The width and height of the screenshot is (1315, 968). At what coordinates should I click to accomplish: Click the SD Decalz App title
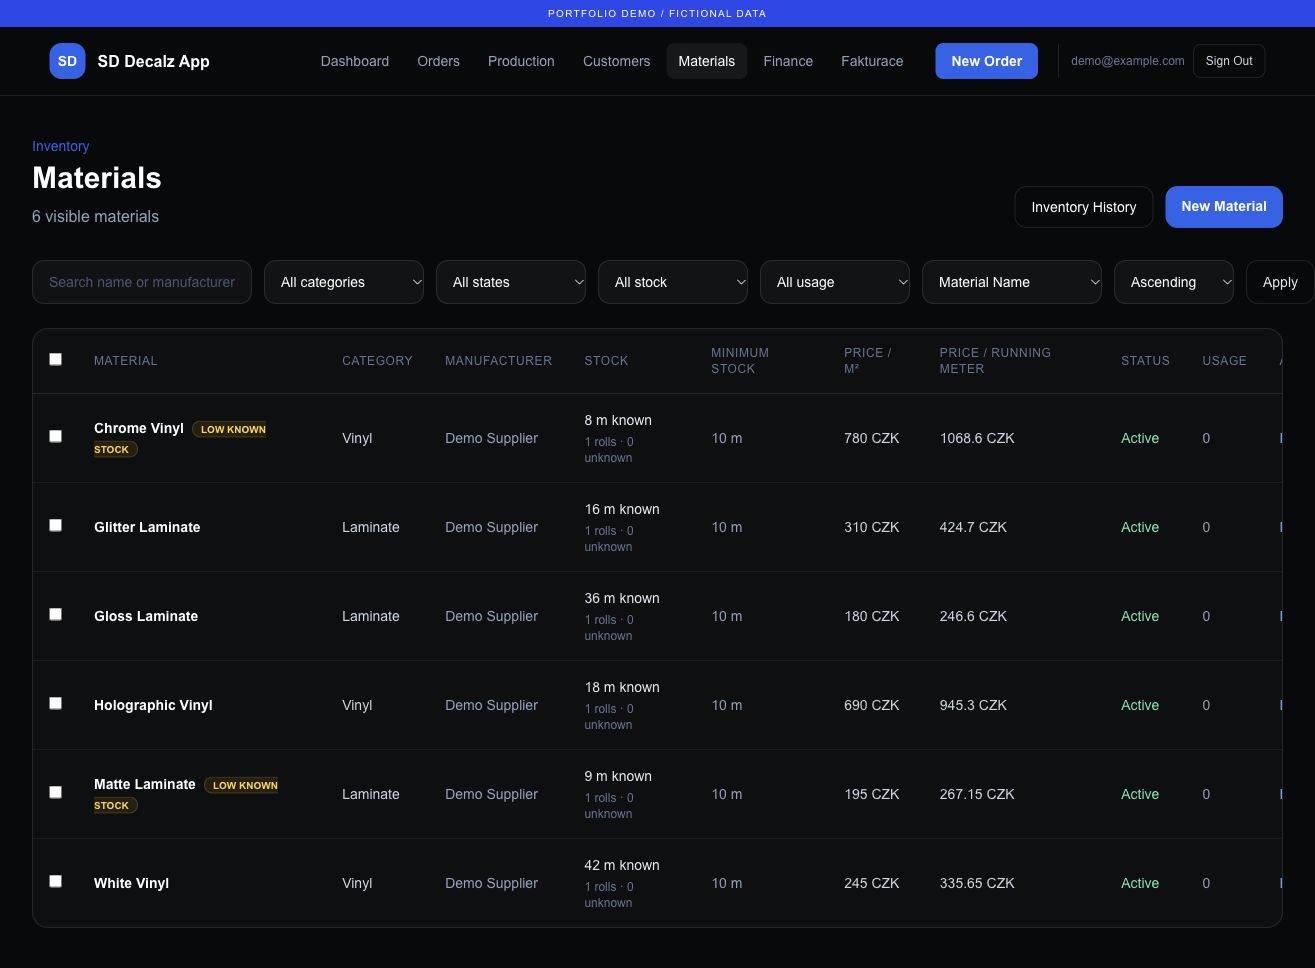154,61
